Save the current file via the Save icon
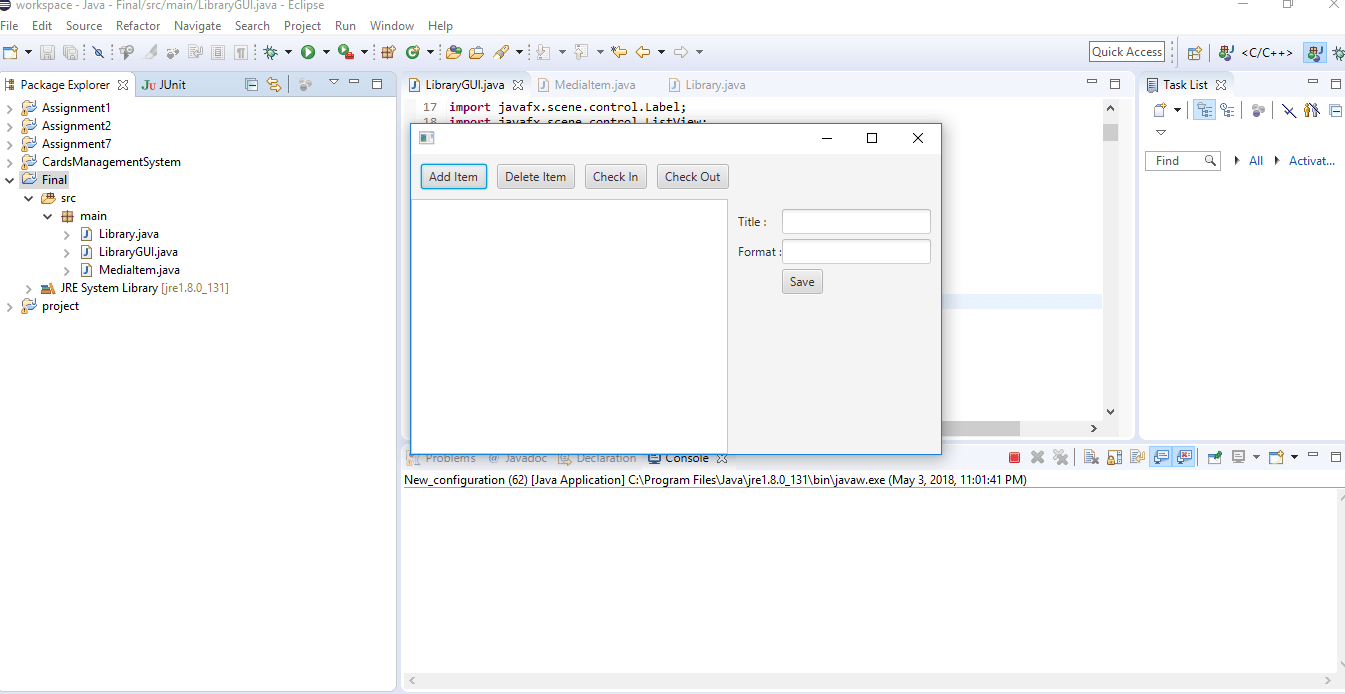Screen dimensions: 1345x694 46,52
